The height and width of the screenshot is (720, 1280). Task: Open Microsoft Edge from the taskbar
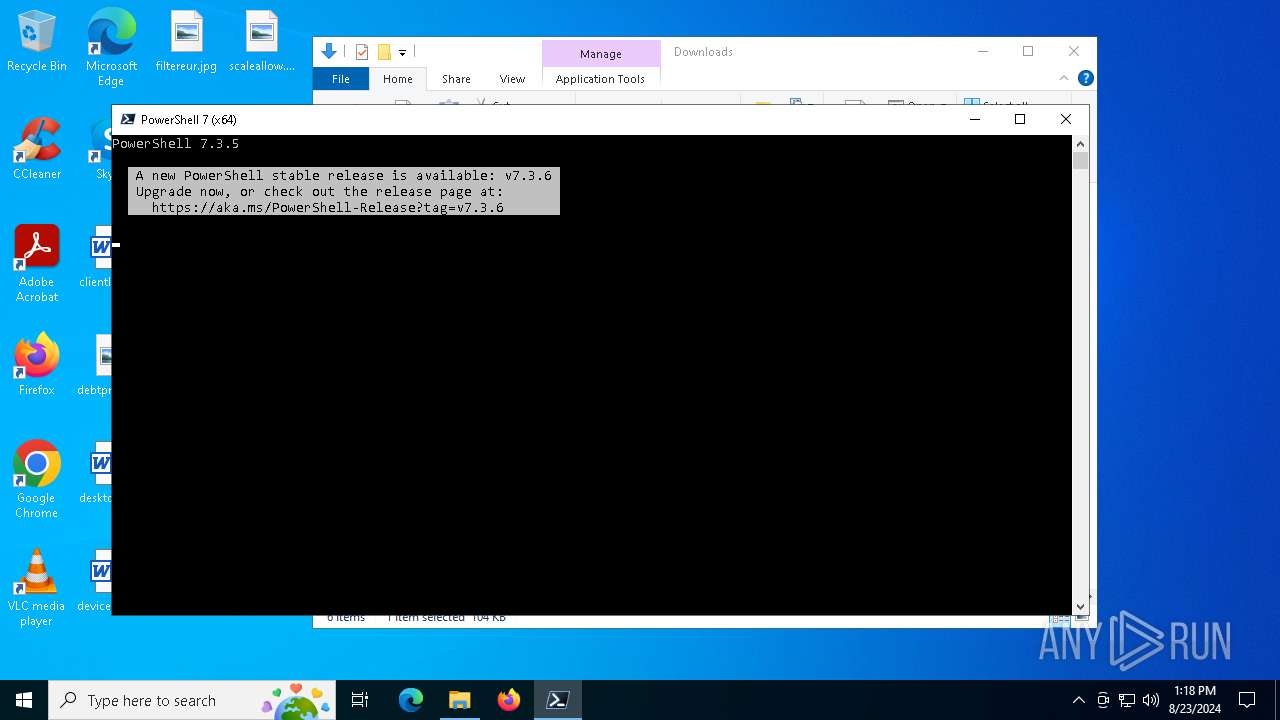(411, 700)
